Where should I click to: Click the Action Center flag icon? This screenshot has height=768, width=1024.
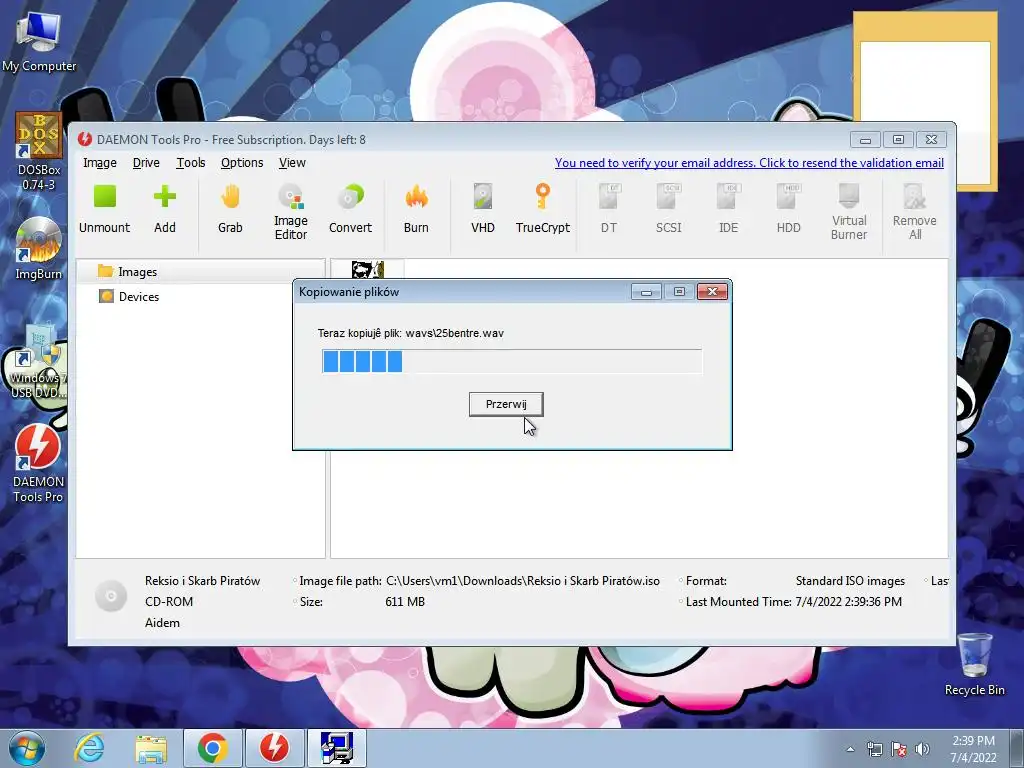pos(899,750)
